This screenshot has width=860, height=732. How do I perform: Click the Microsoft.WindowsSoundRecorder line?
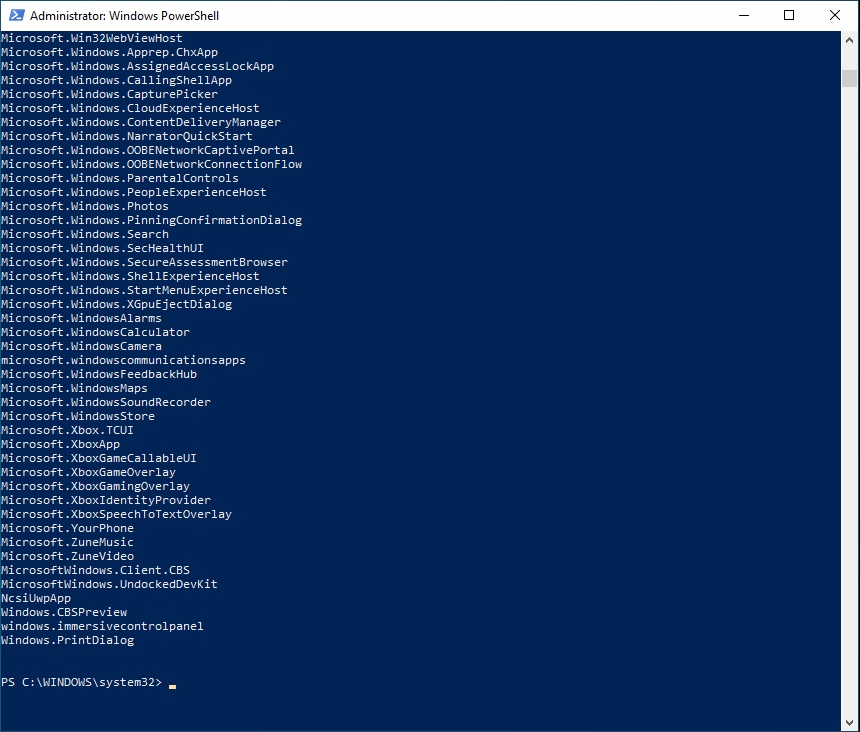tap(106, 402)
